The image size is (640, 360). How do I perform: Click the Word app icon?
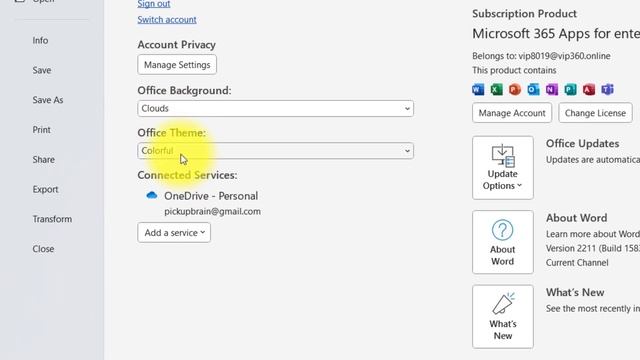click(478, 89)
